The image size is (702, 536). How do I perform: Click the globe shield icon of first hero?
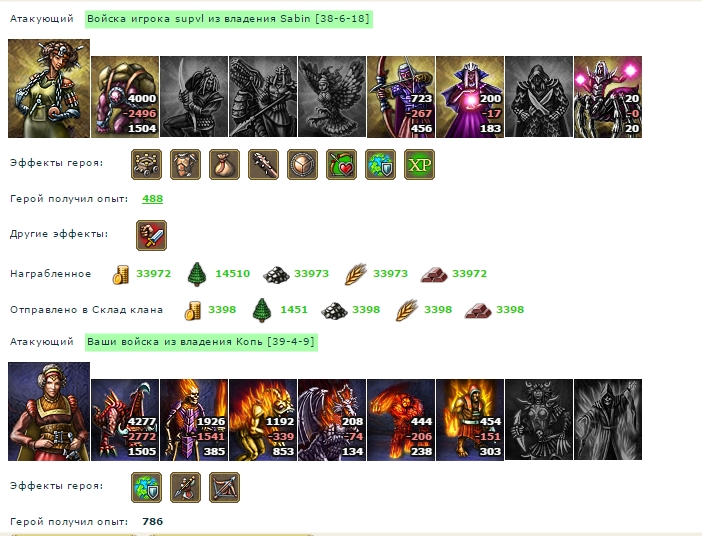tap(380, 165)
